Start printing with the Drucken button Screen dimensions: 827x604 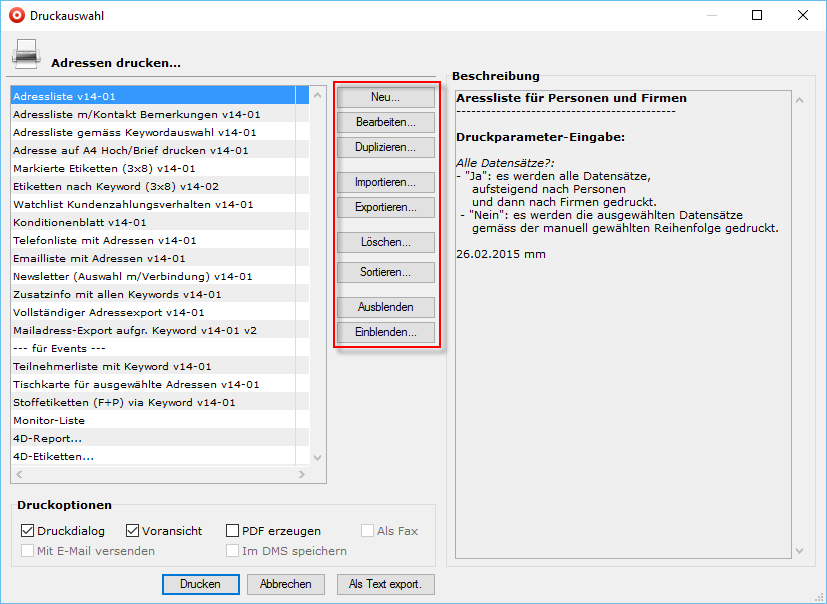tap(200, 584)
